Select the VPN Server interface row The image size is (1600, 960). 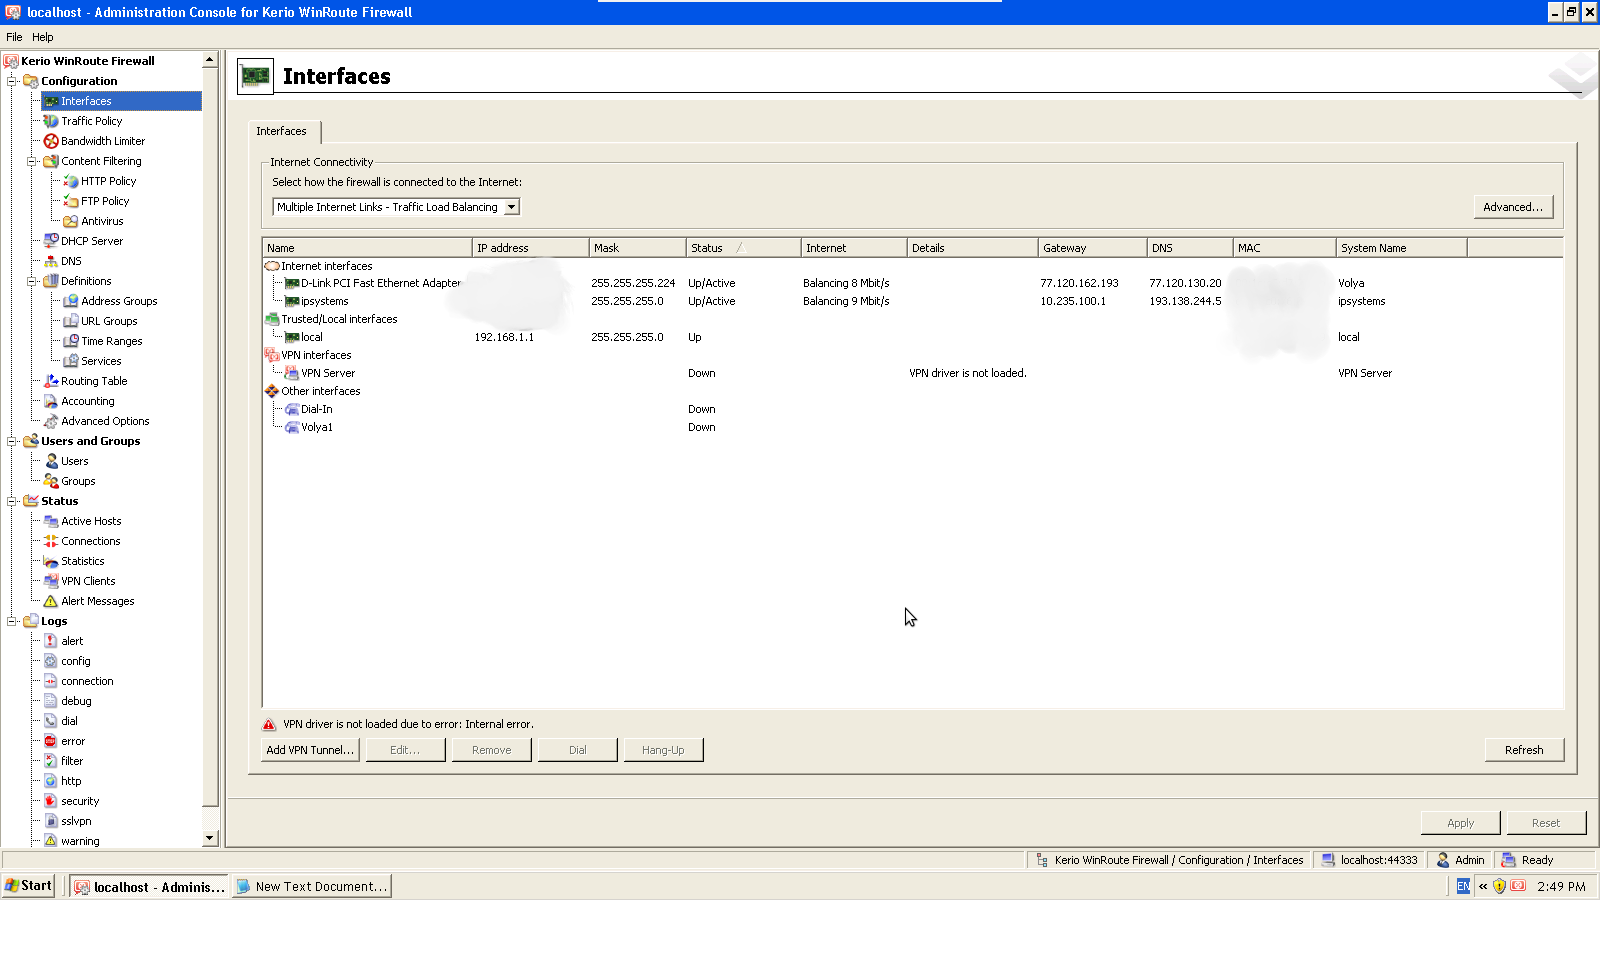(x=913, y=373)
